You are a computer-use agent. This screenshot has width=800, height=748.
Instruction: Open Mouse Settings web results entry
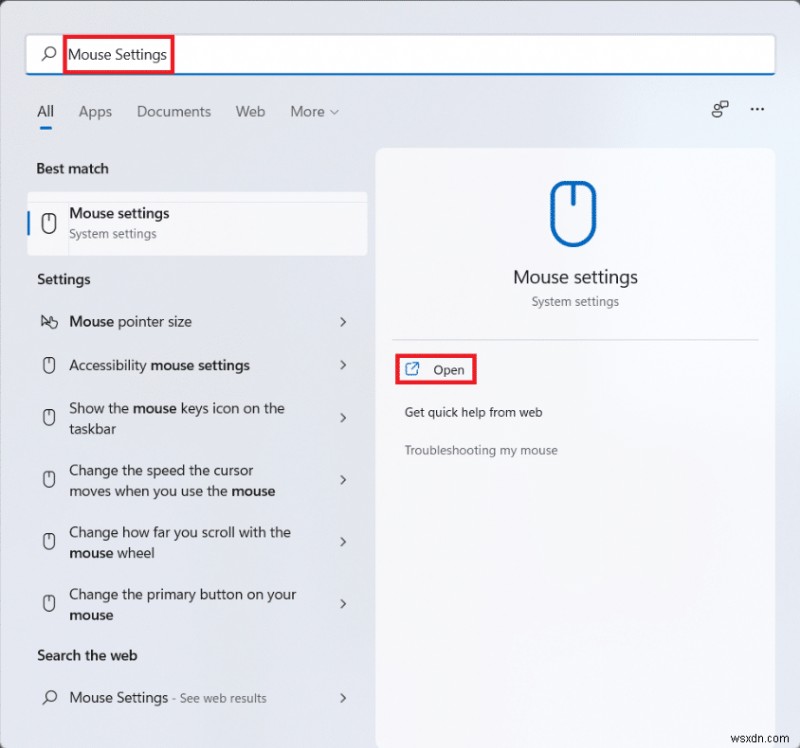coord(119,698)
